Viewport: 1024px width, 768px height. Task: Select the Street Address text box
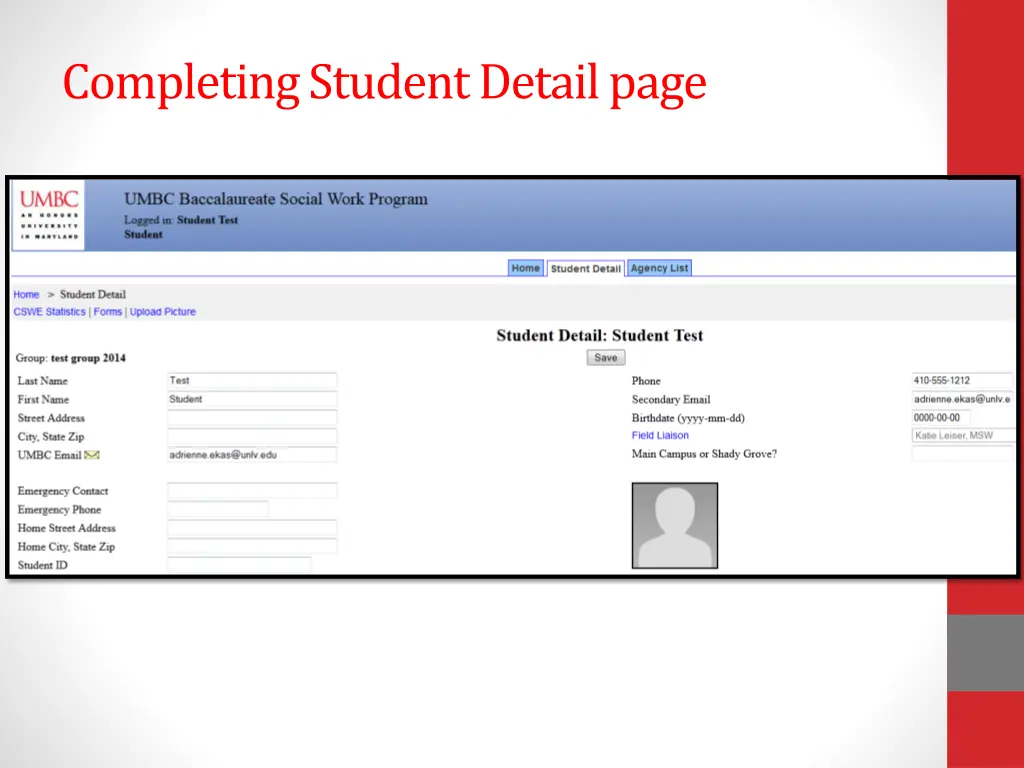tap(251, 418)
